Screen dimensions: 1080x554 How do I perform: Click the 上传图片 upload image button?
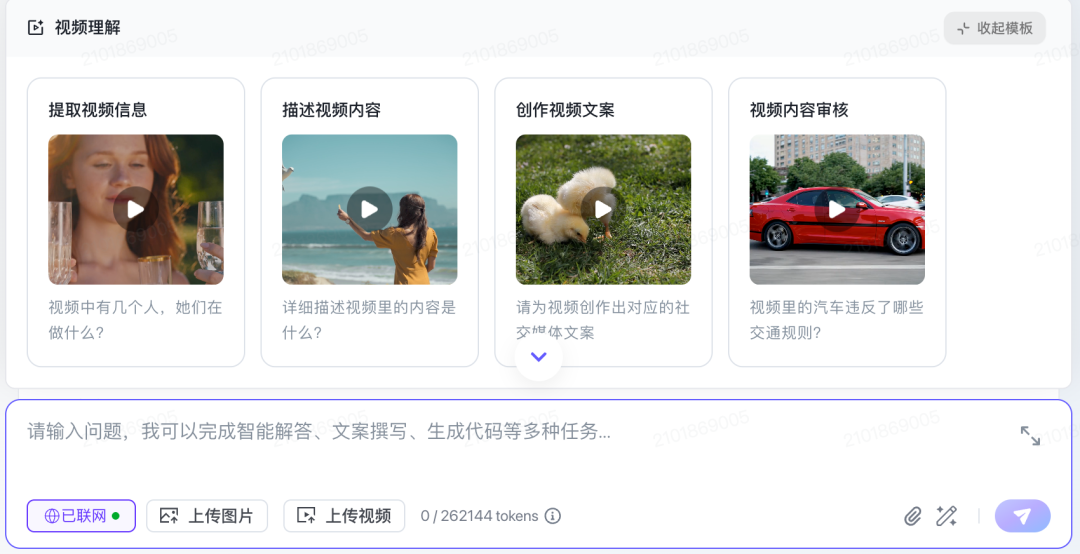coord(207,515)
